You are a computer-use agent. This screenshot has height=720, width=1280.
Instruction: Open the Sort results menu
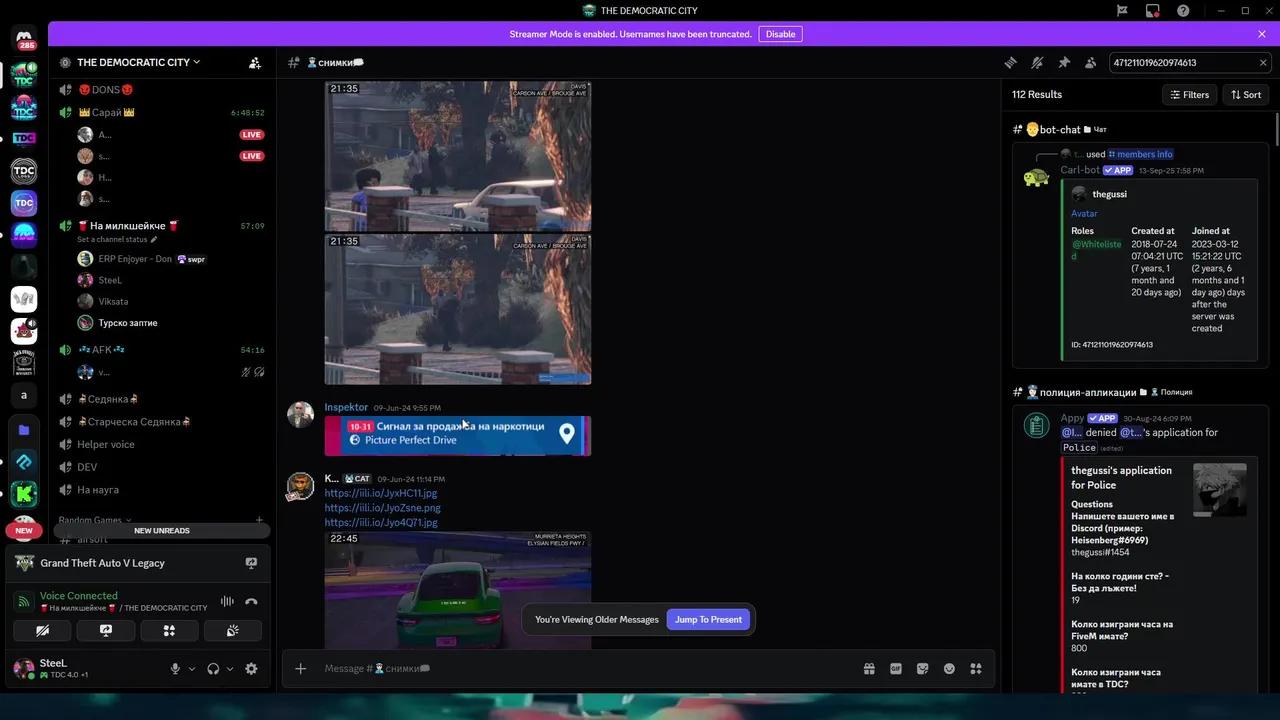[x=1246, y=94]
